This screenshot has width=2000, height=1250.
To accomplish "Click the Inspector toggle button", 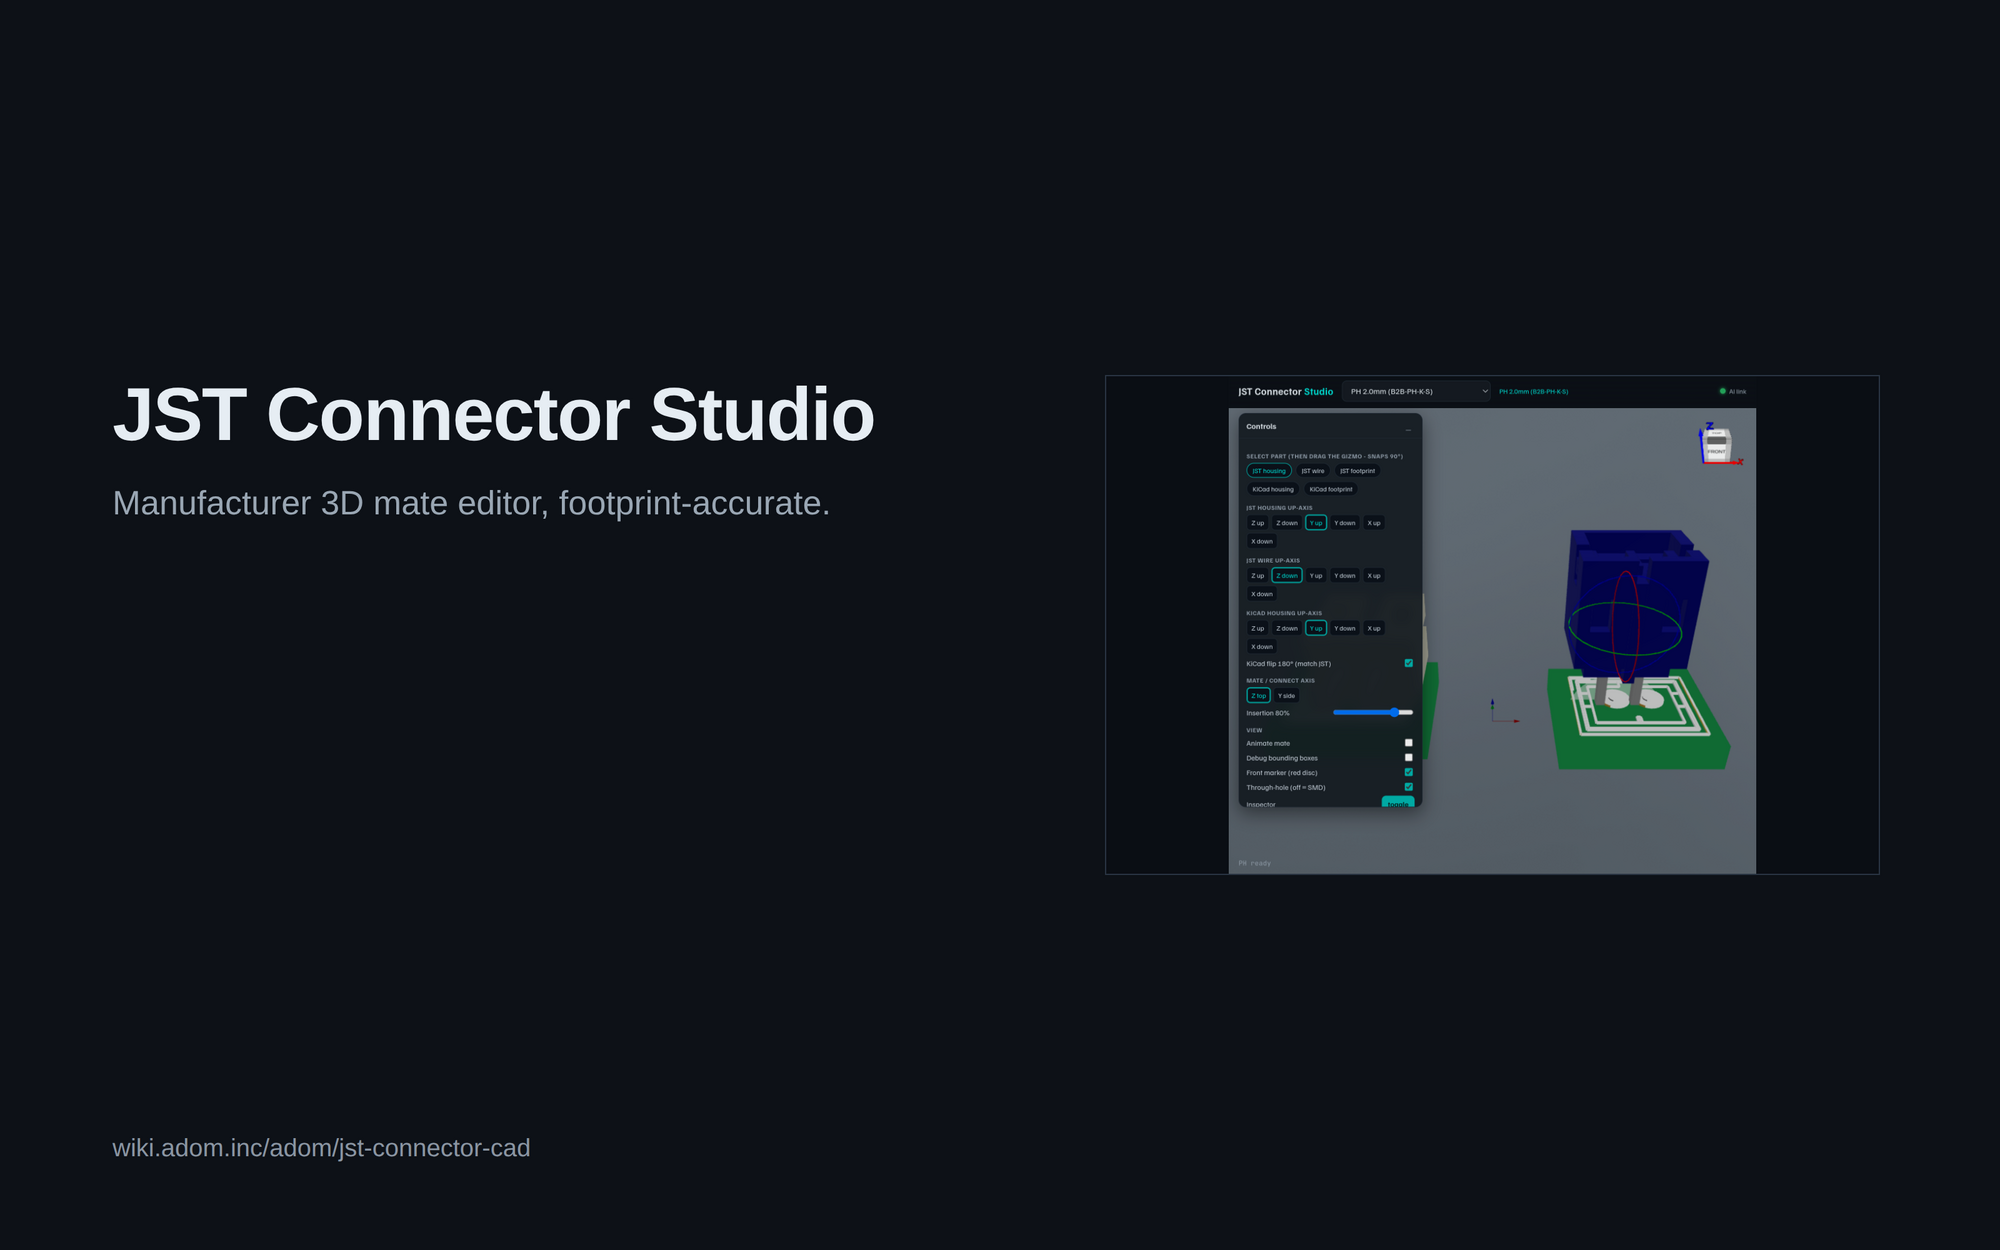I will tap(1397, 803).
